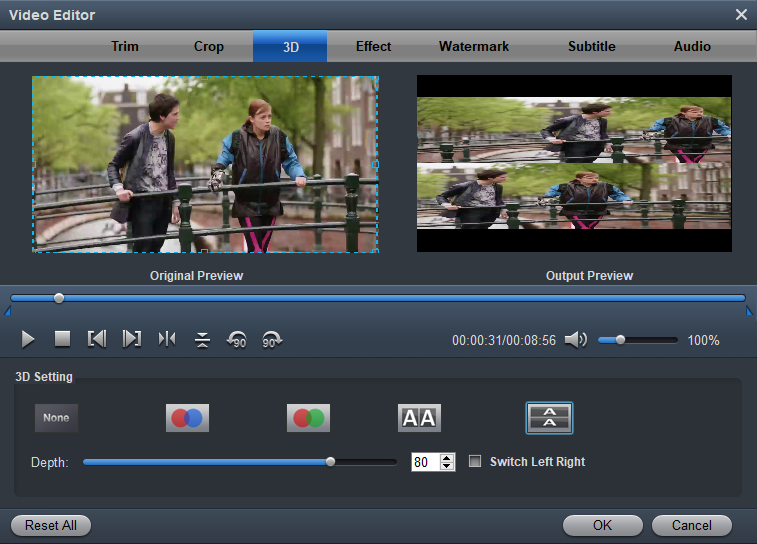Click the left trim marker below the timeline

[x=8, y=311]
